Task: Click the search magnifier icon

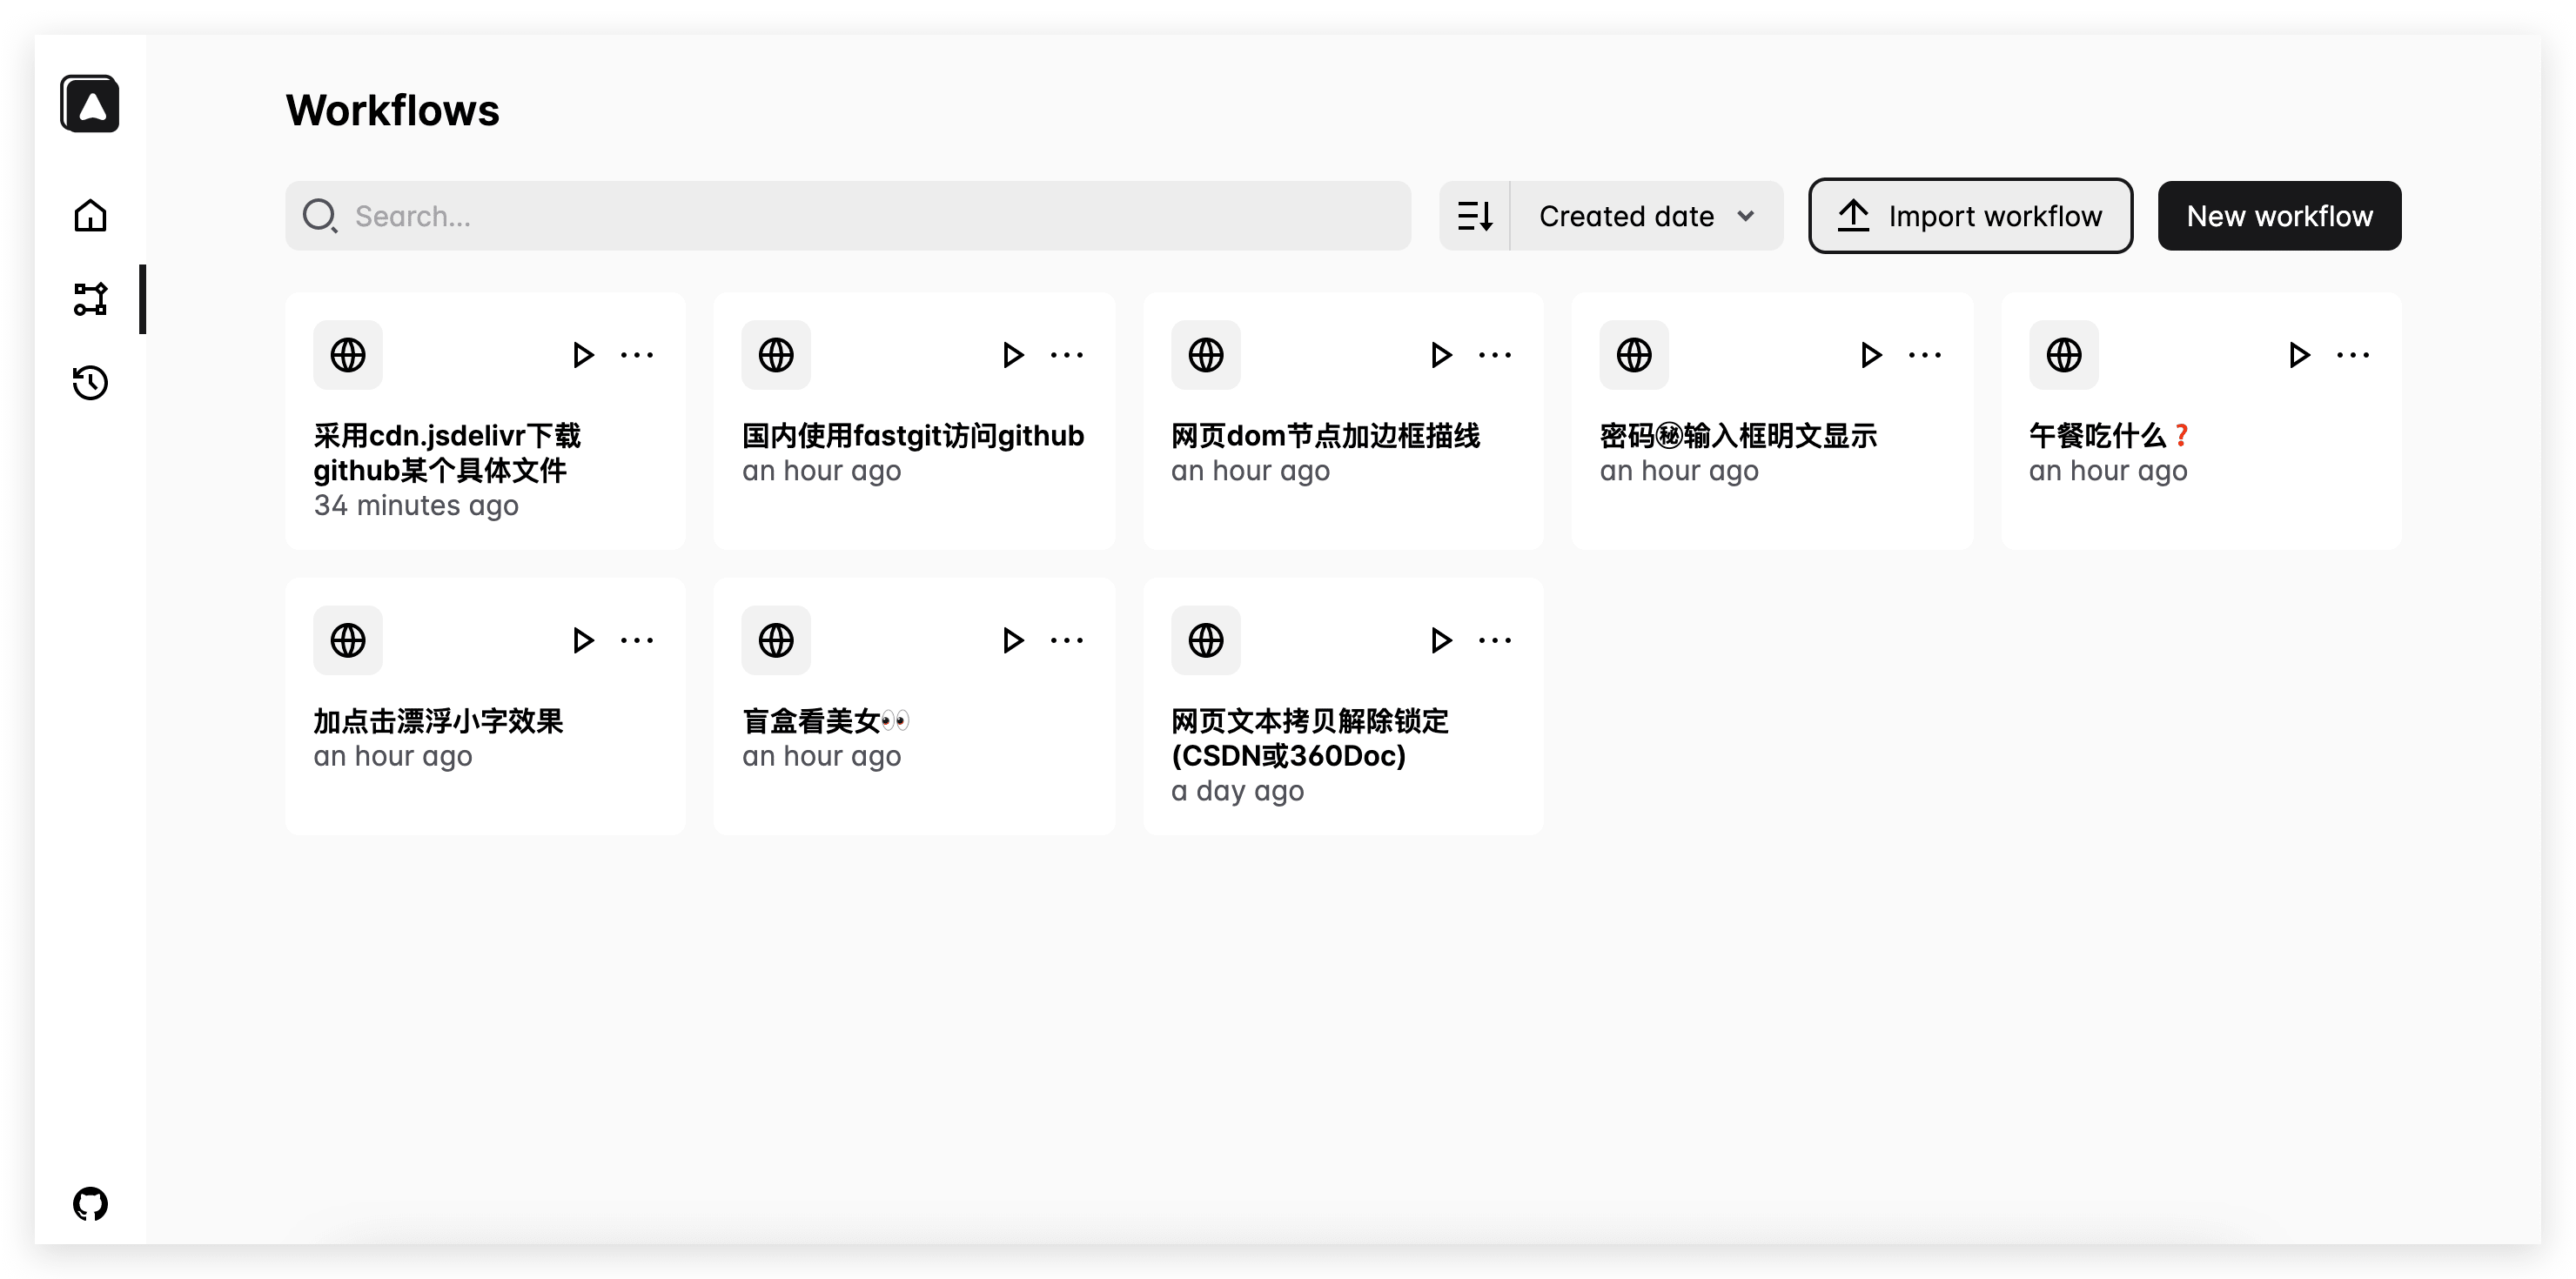Action: (319, 215)
